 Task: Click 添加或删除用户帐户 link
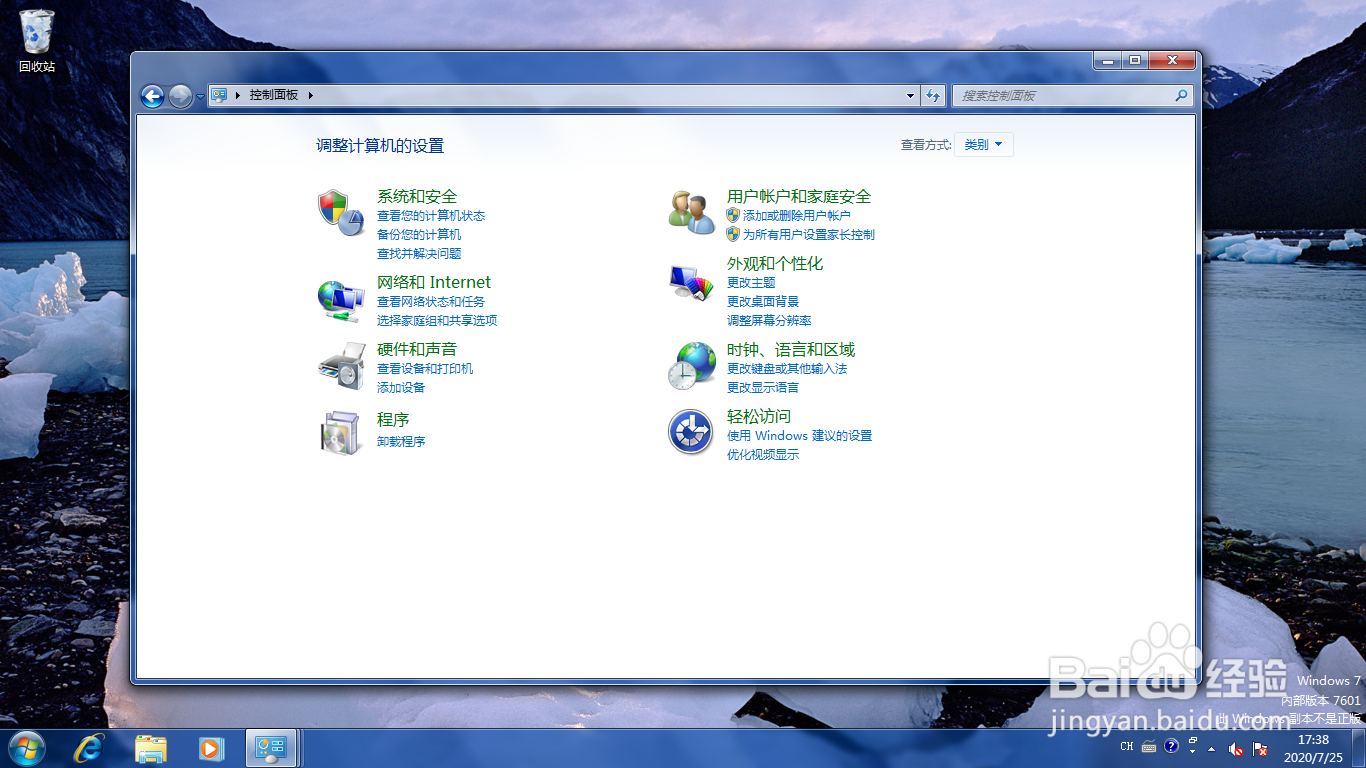(797, 216)
